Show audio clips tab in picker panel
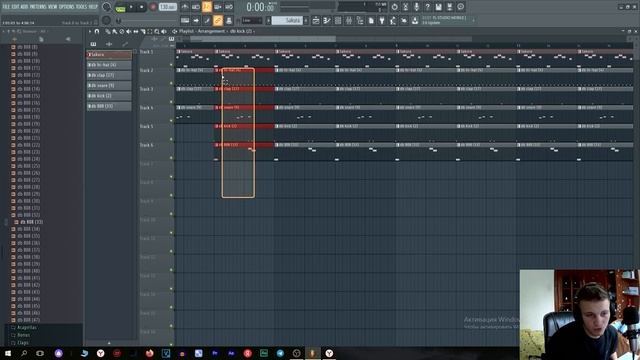 click(109, 44)
